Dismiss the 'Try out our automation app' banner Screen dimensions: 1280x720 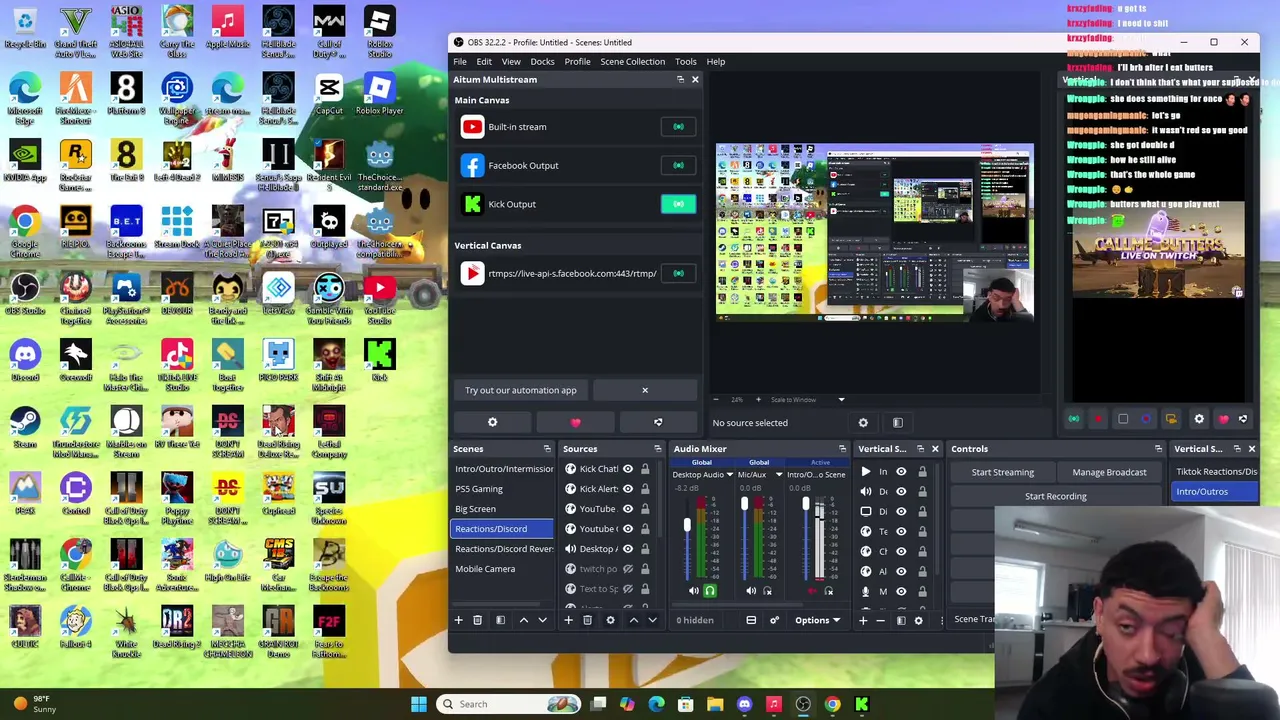[x=645, y=390]
